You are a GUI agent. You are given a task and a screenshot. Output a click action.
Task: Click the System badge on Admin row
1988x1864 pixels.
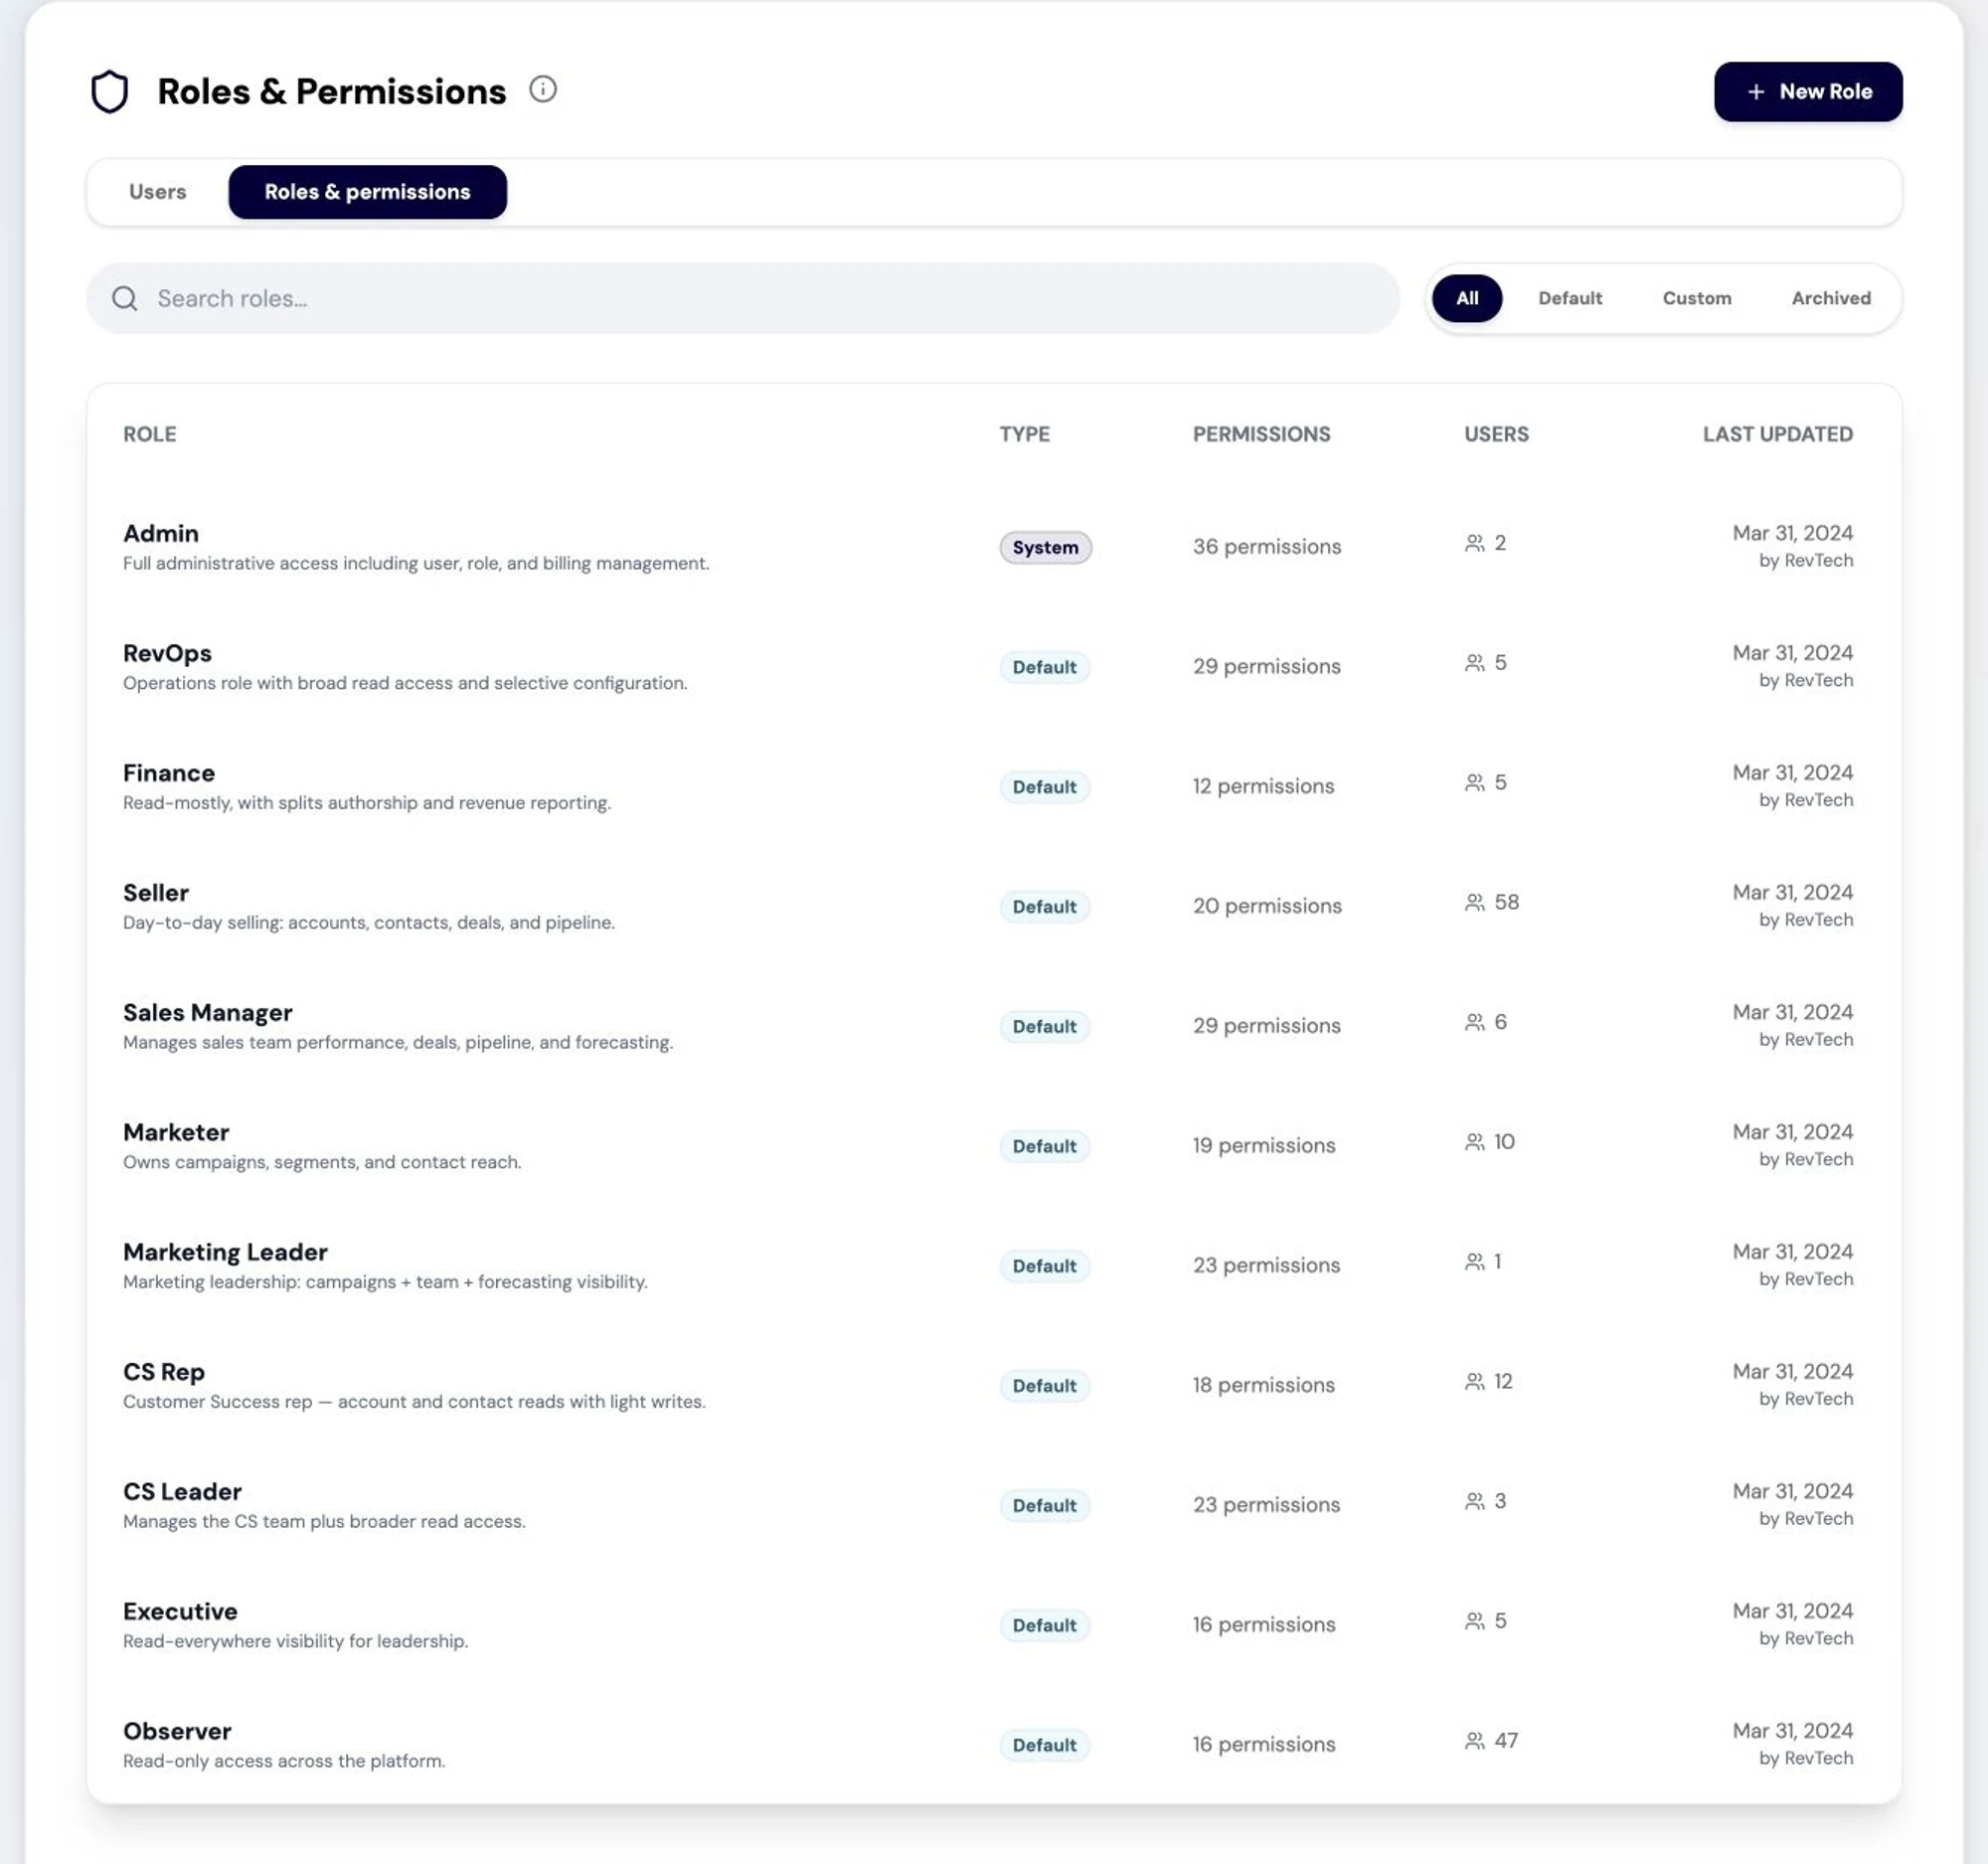(1045, 548)
